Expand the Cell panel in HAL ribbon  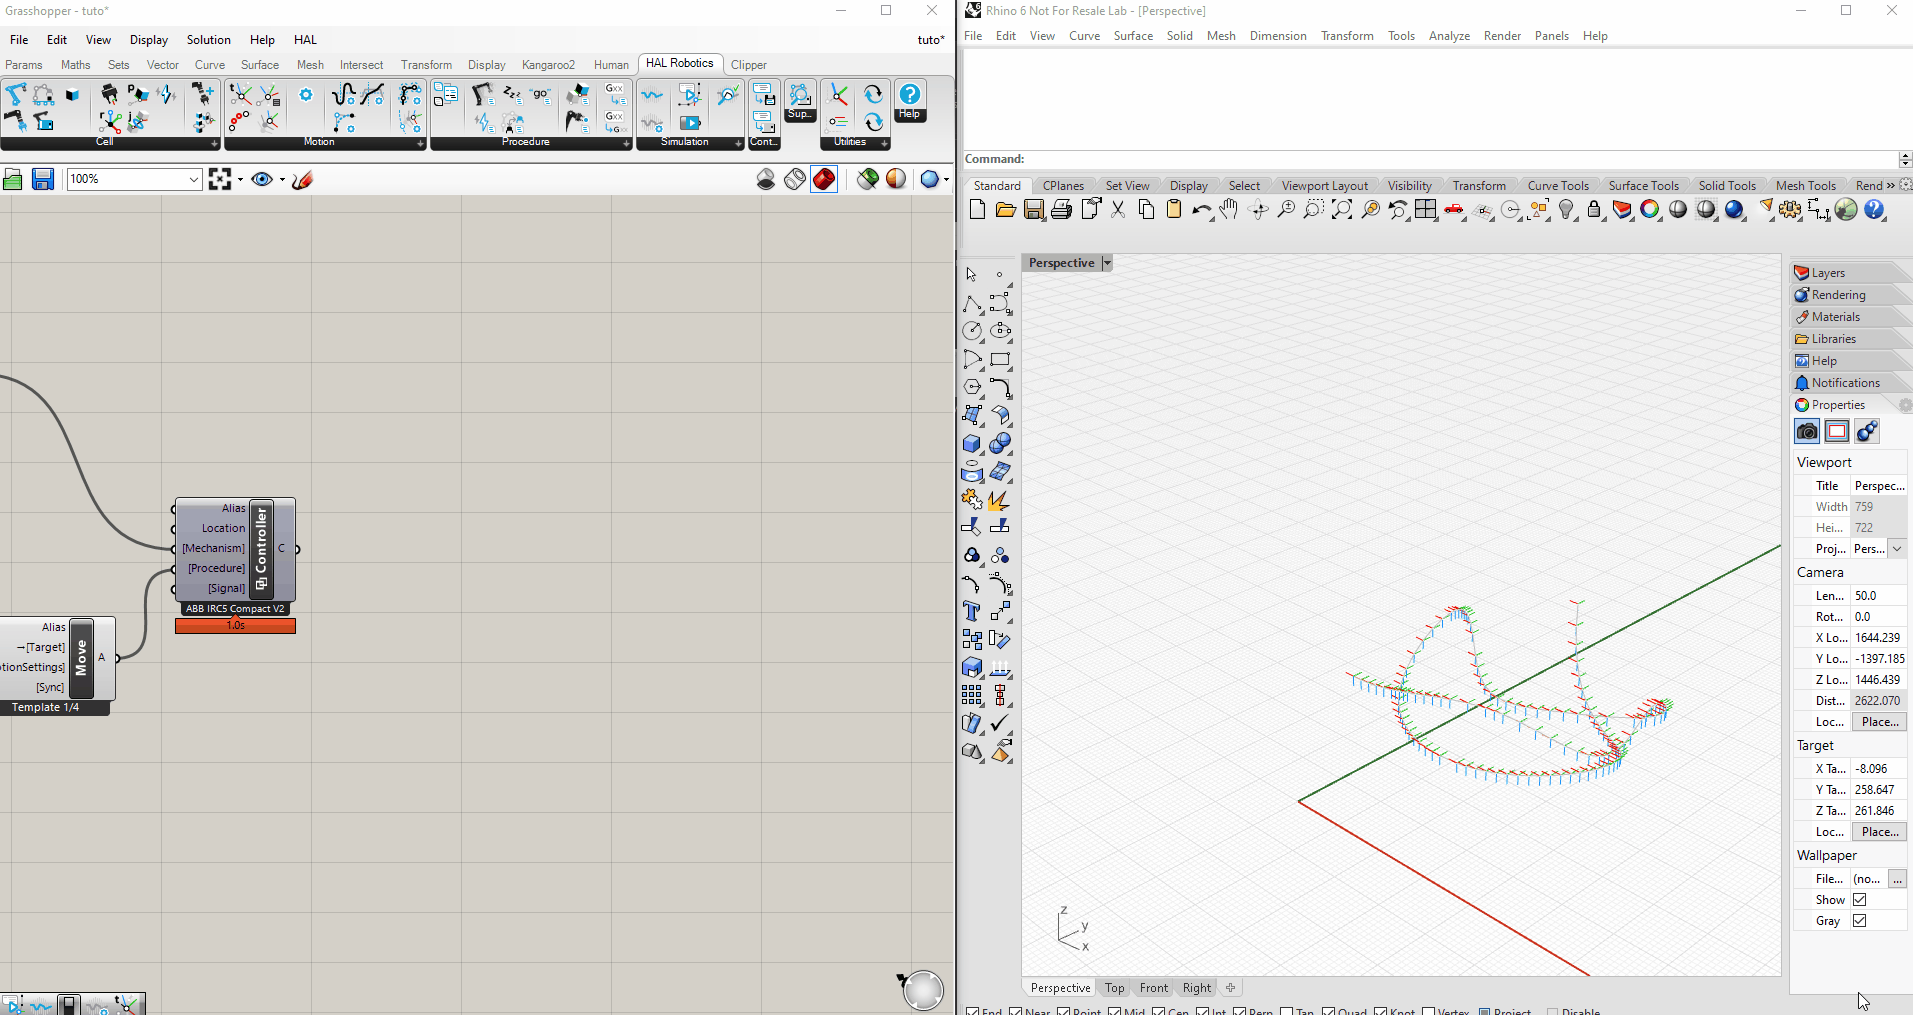click(214, 143)
